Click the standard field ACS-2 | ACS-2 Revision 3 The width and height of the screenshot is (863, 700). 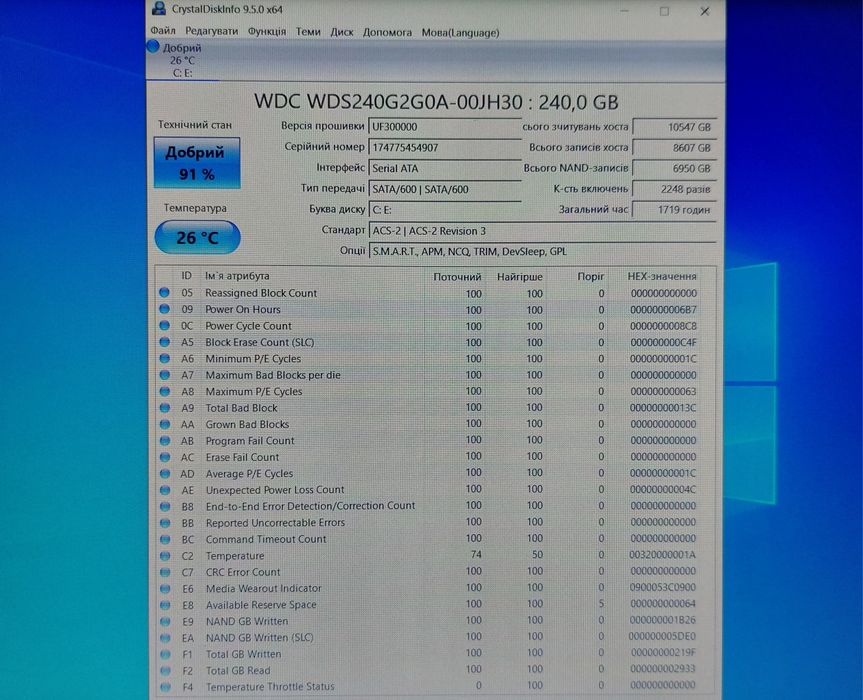tap(542, 231)
